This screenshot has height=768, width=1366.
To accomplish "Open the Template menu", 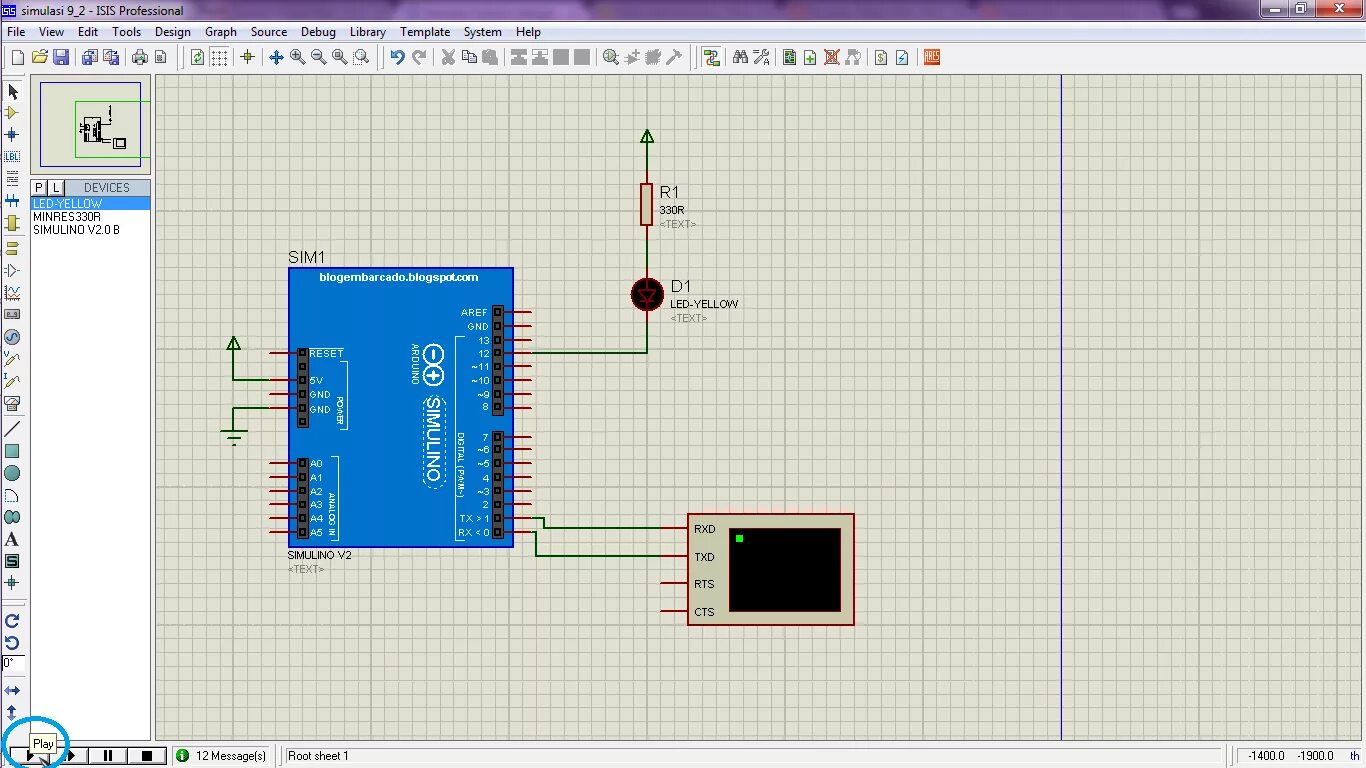I will [x=425, y=32].
